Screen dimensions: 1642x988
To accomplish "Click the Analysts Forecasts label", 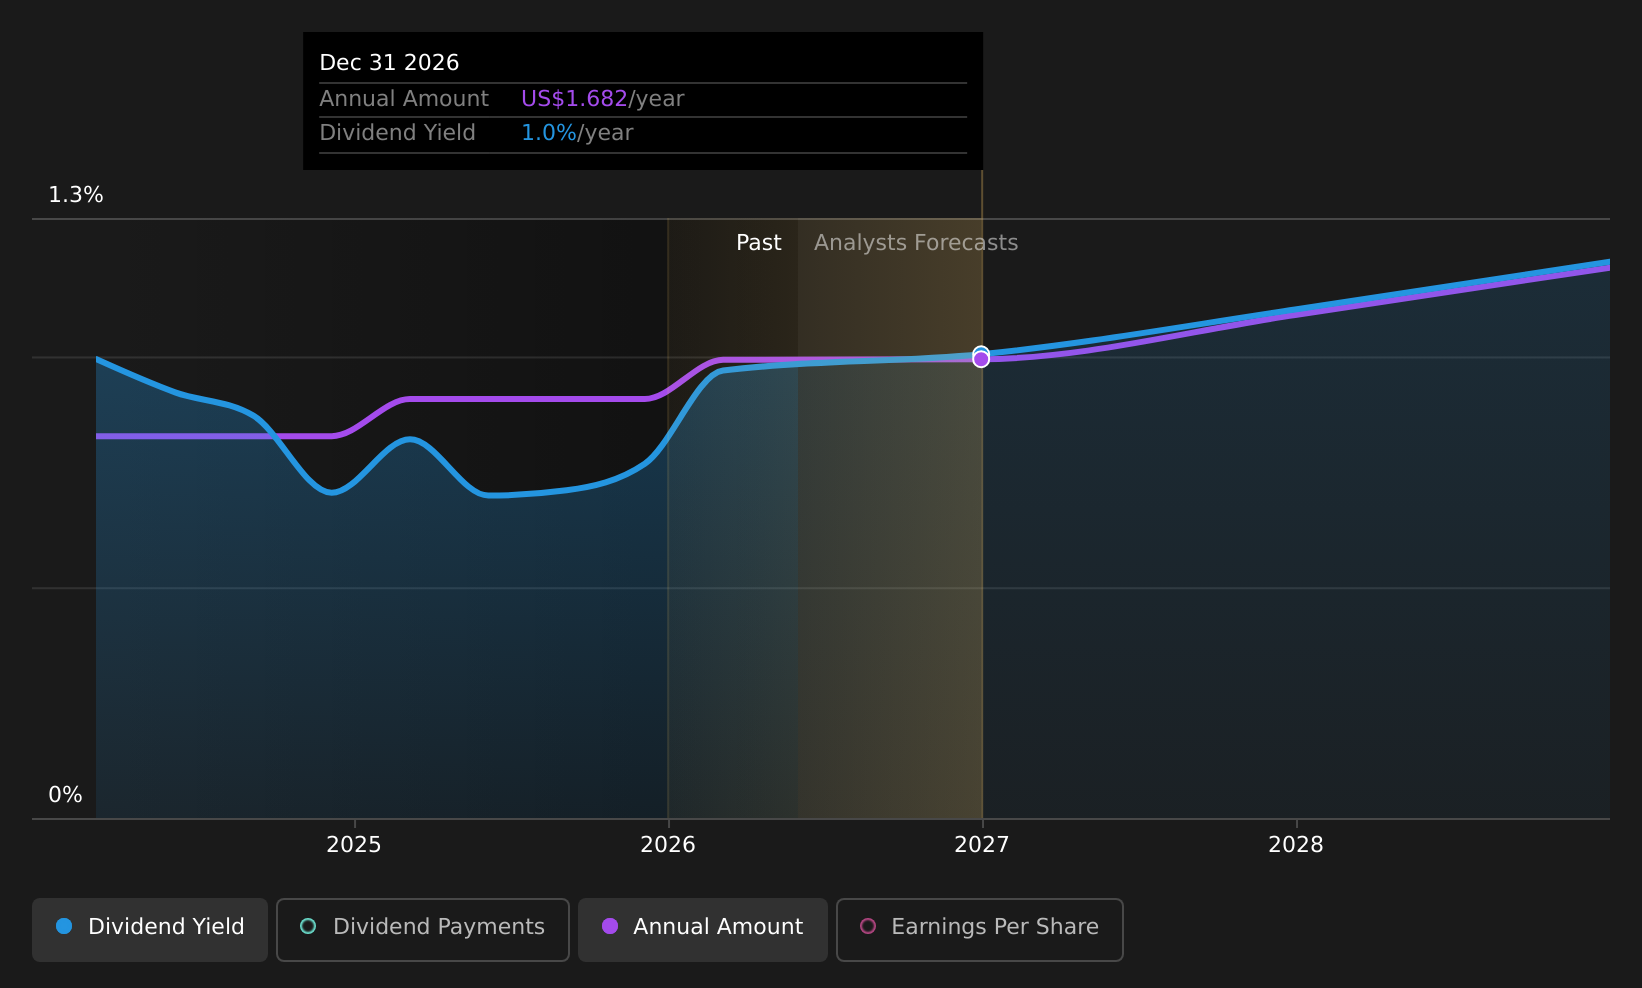I will click(916, 243).
